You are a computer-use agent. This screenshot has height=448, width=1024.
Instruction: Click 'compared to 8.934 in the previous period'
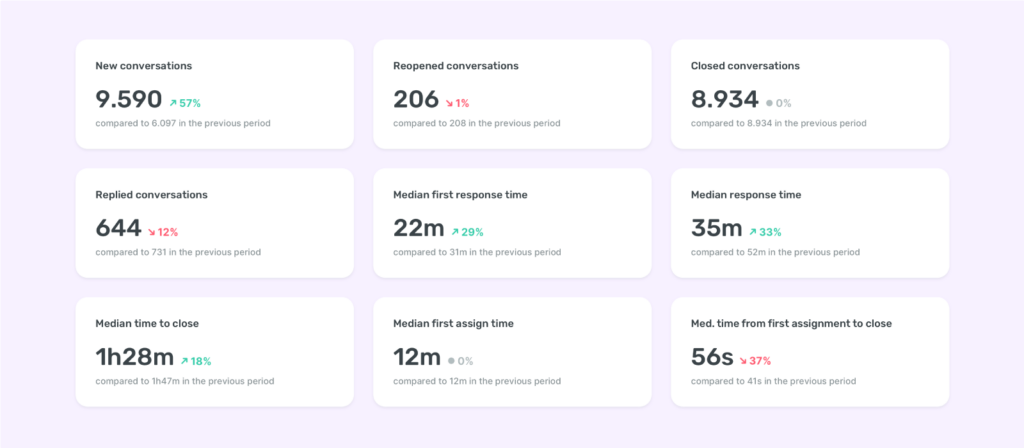(x=778, y=123)
